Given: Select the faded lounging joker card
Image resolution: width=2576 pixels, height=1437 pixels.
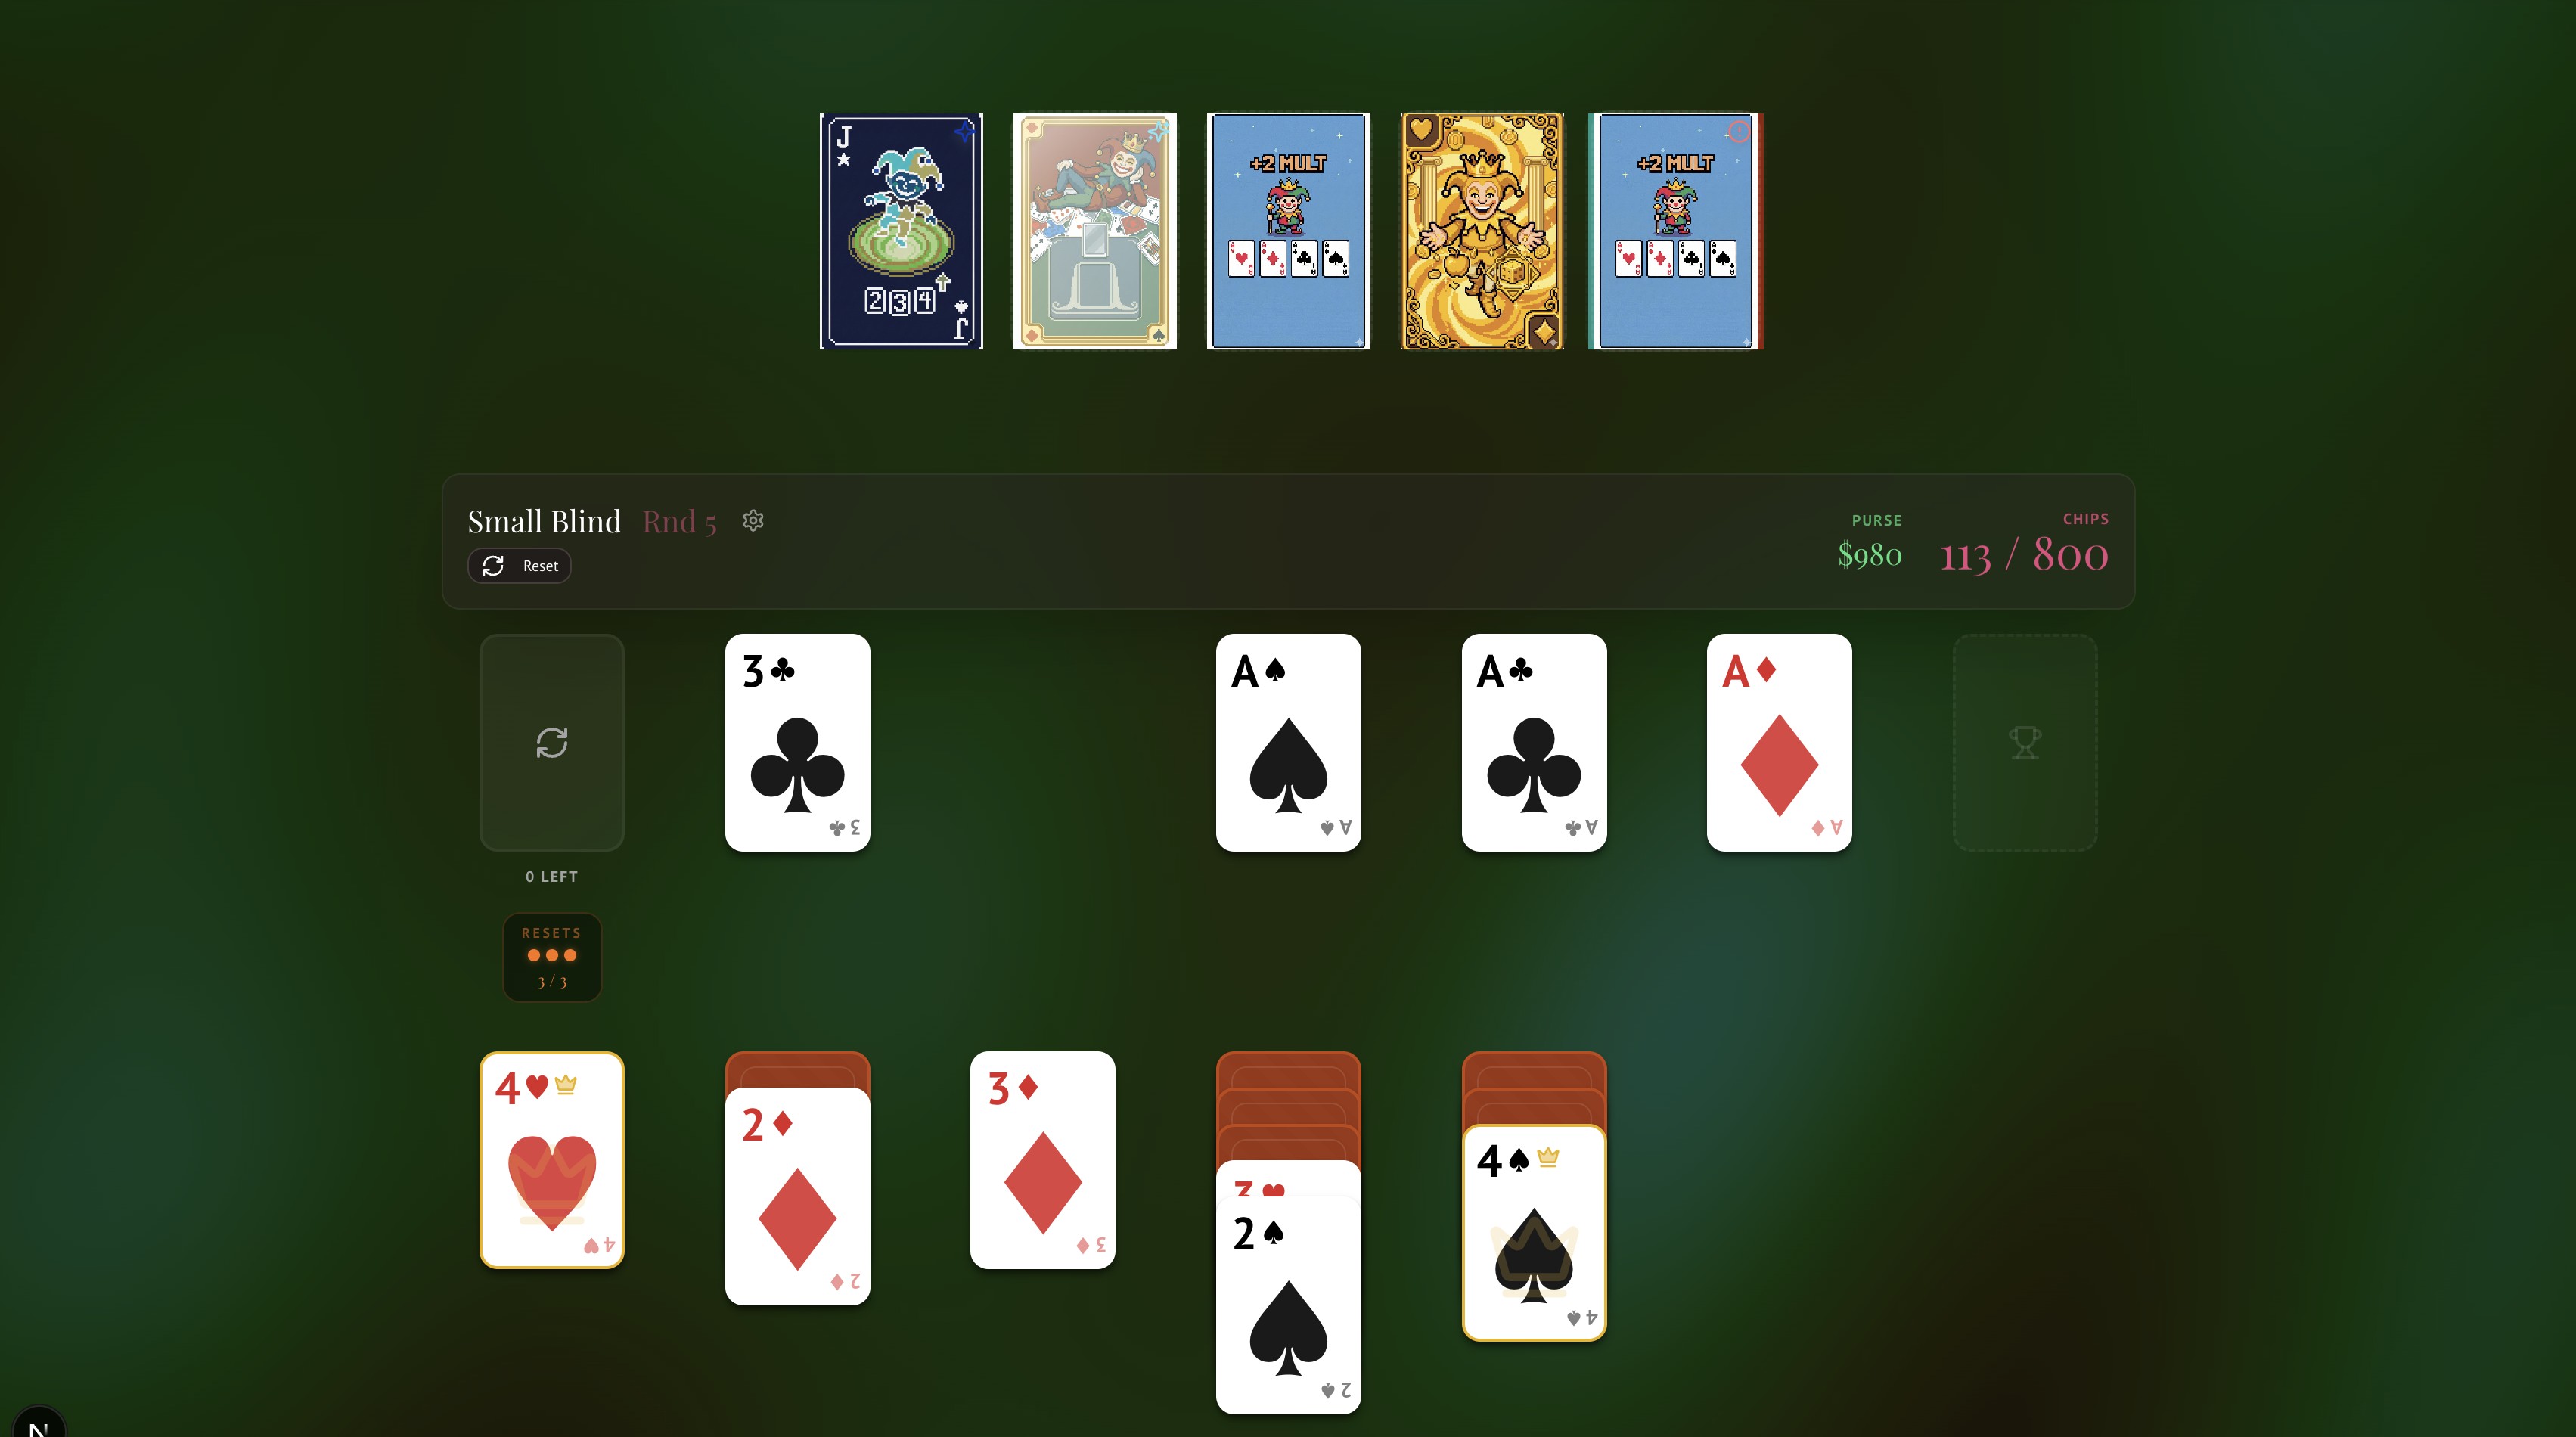Looking at the screenshot, I should [x=1095, y=231].
